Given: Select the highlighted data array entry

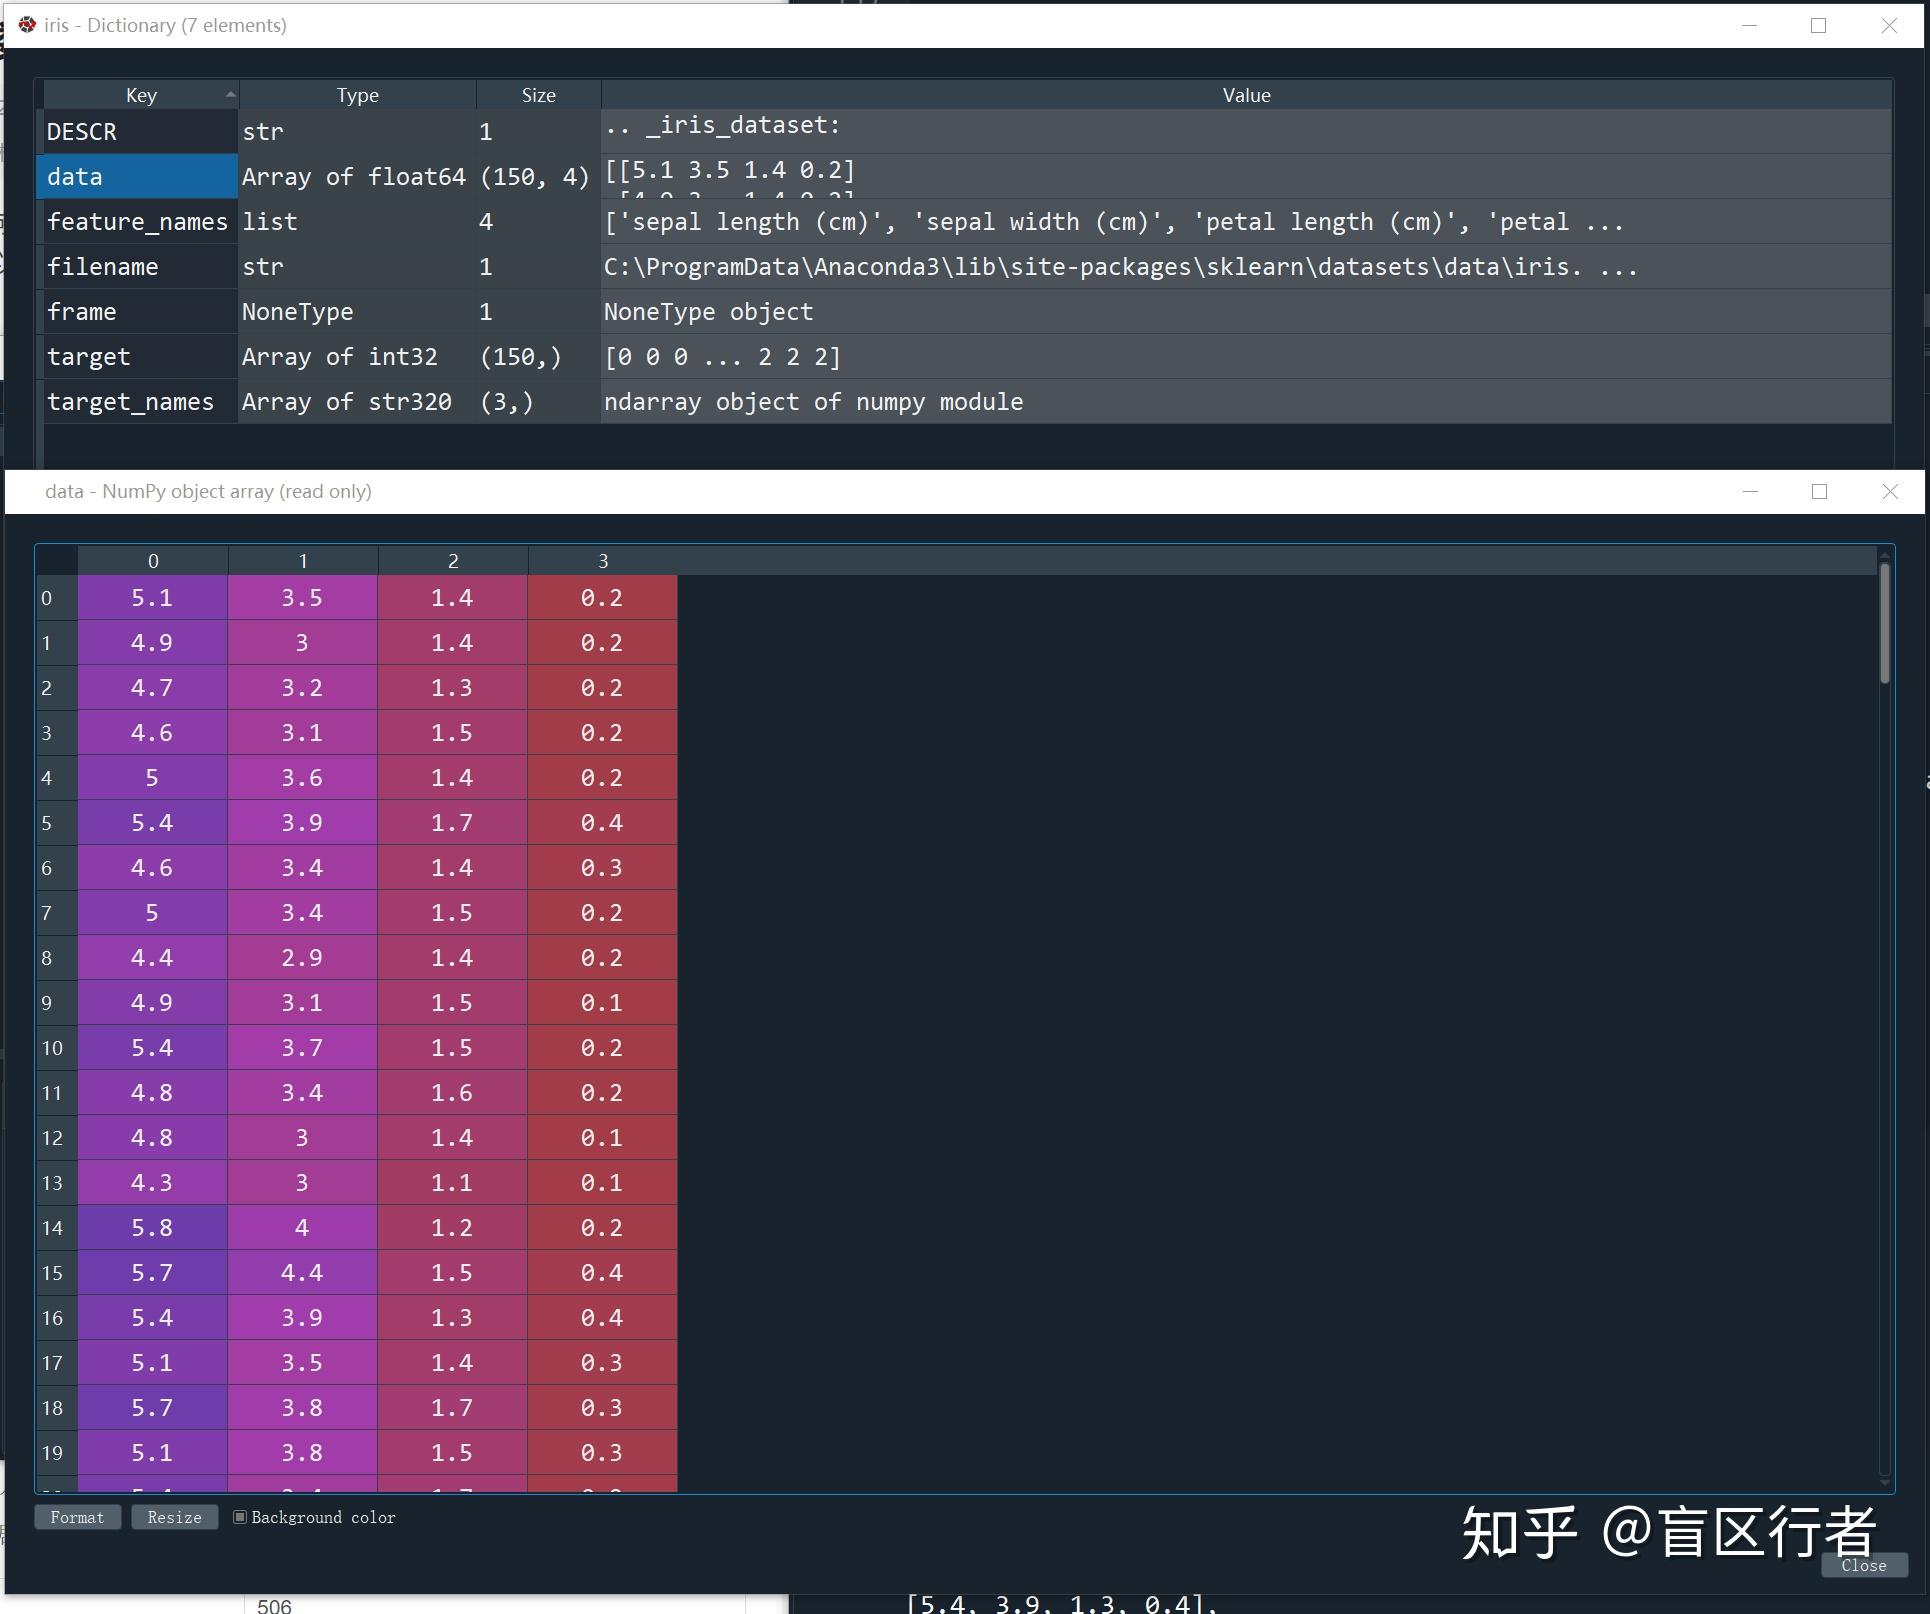Looking at the screenshot, I should point(137,176).
